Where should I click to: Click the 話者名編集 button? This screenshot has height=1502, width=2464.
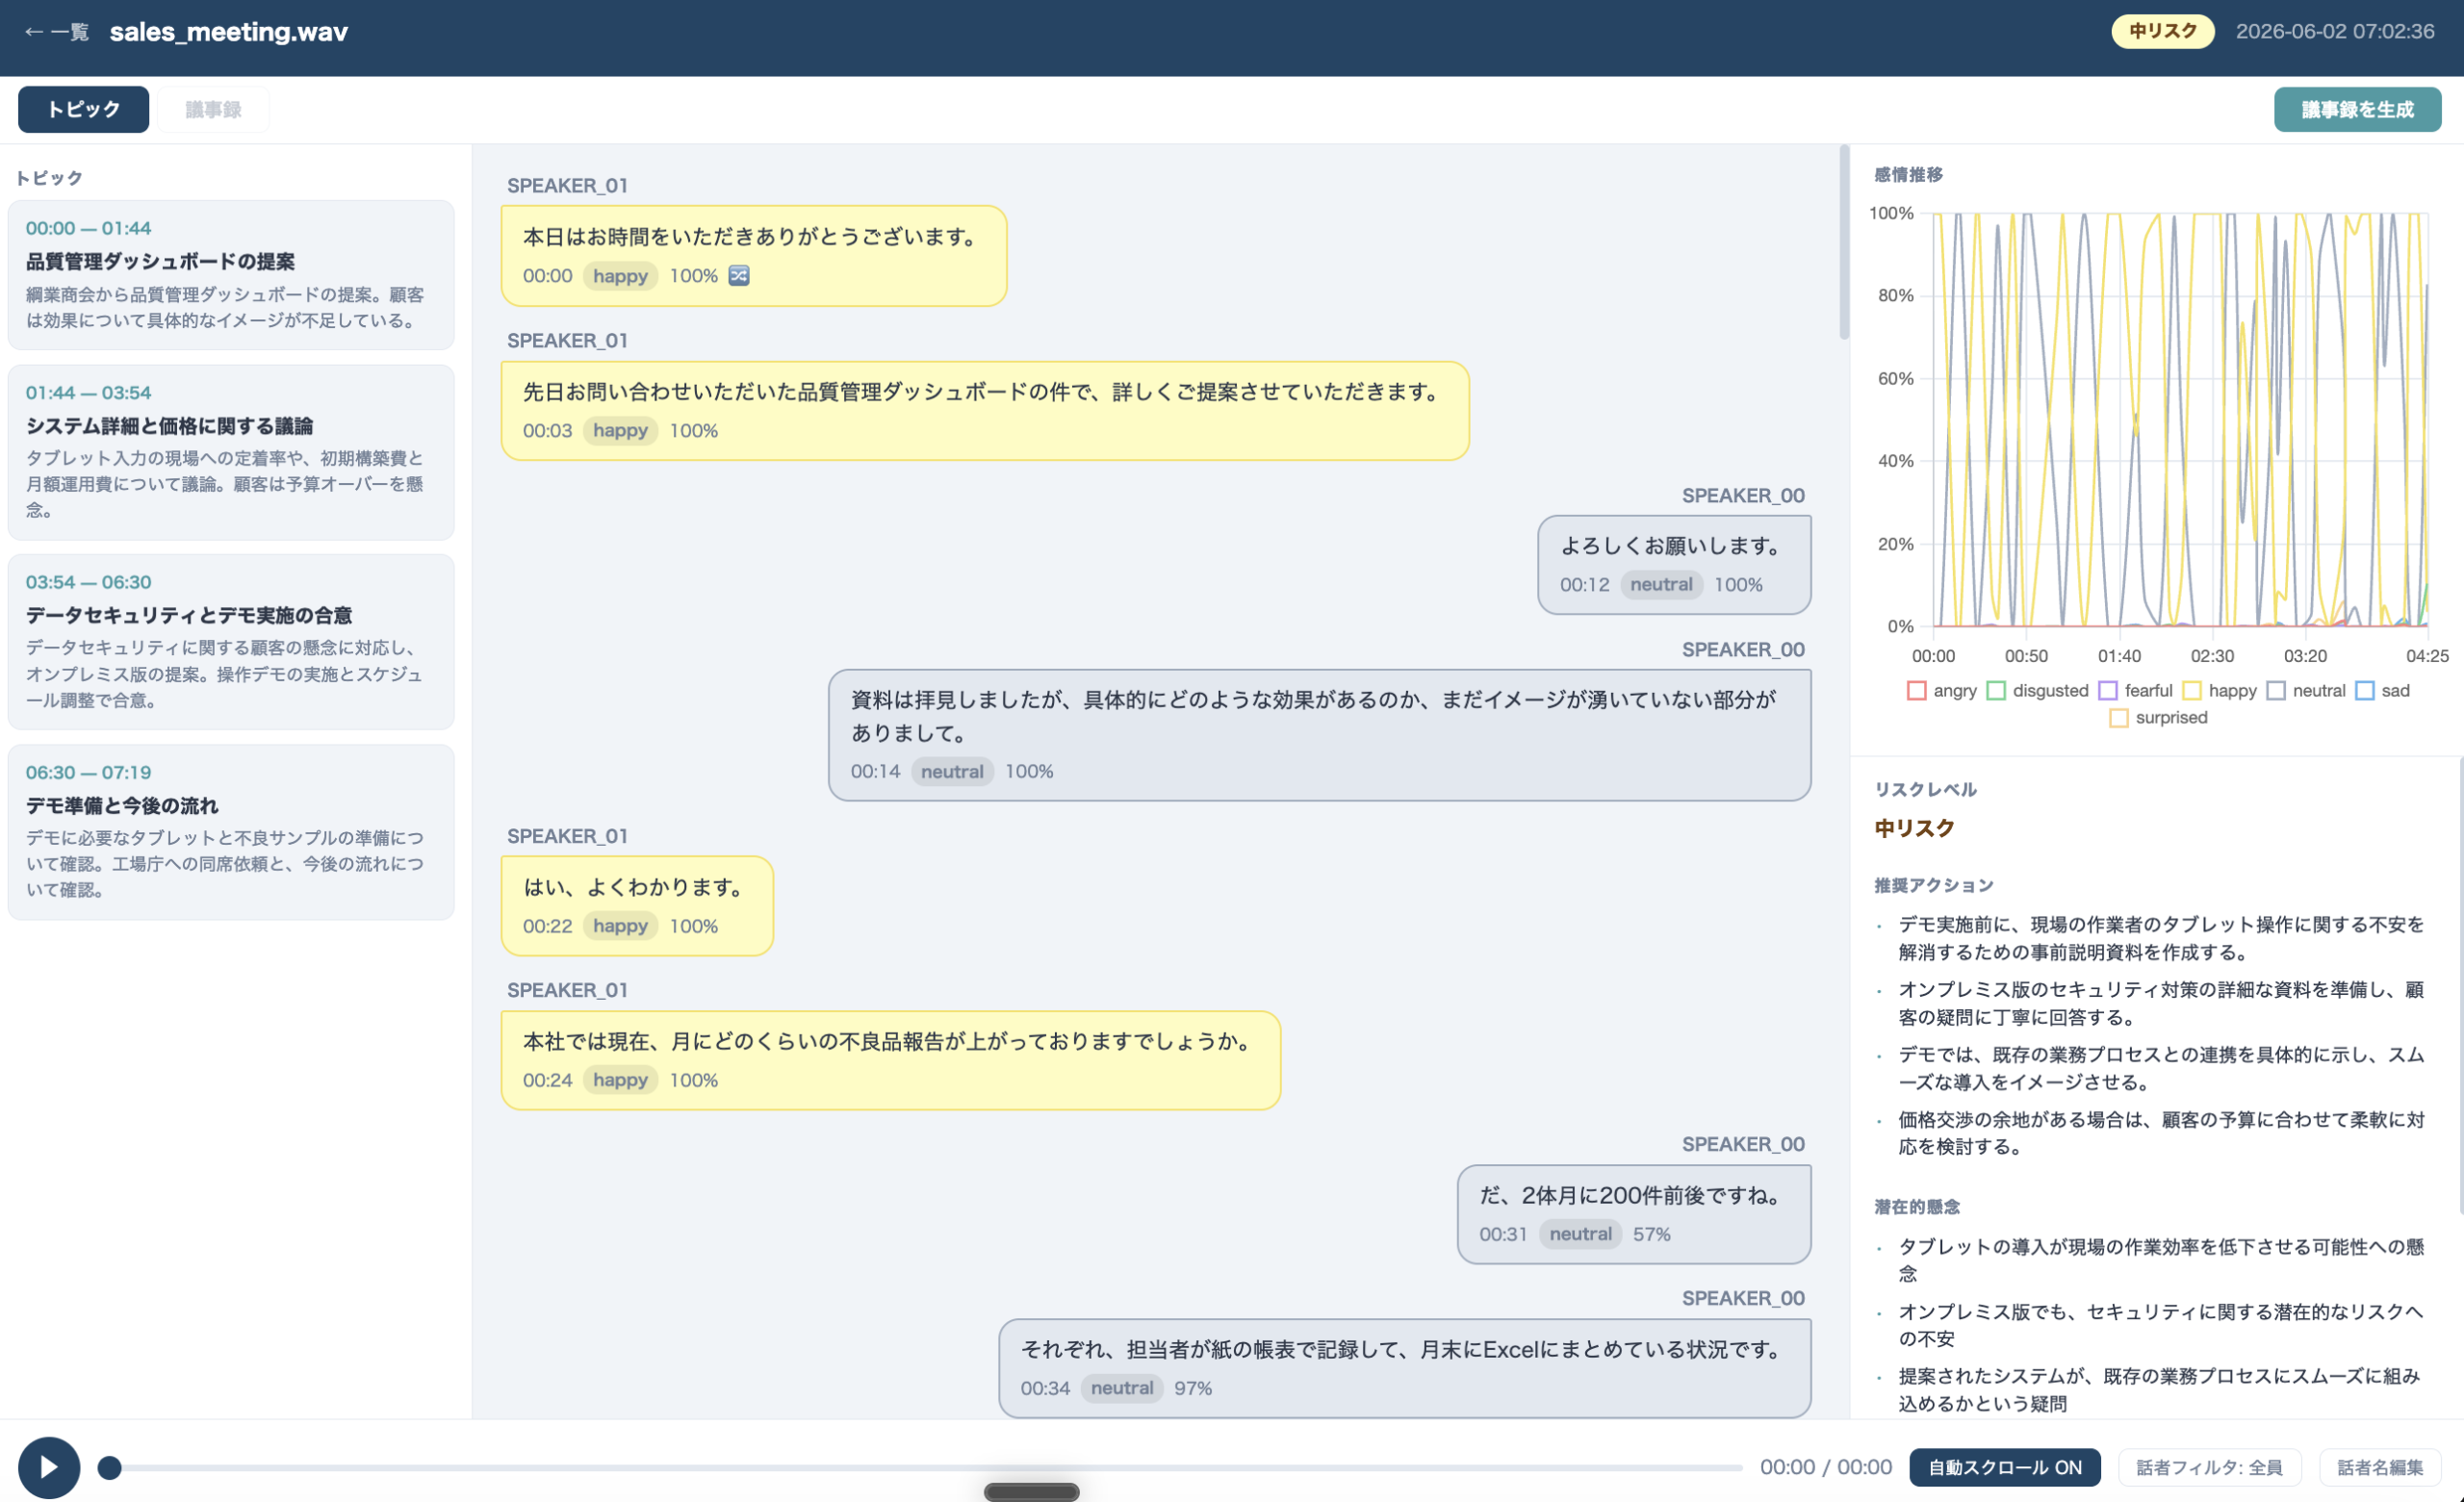(2380, 1467)
